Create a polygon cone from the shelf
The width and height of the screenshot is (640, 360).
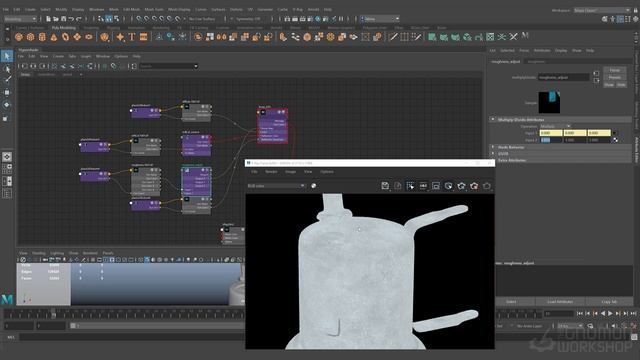click(54, 37)
